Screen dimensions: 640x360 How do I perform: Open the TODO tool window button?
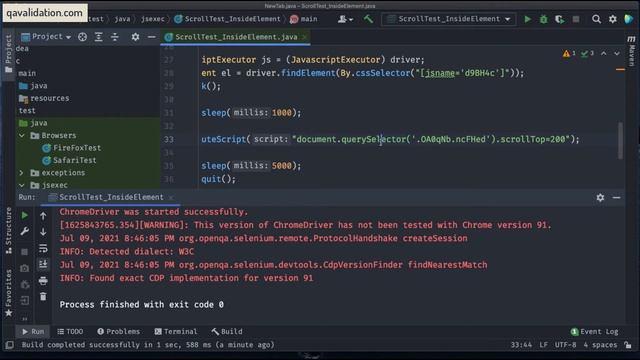coord(70,331)
